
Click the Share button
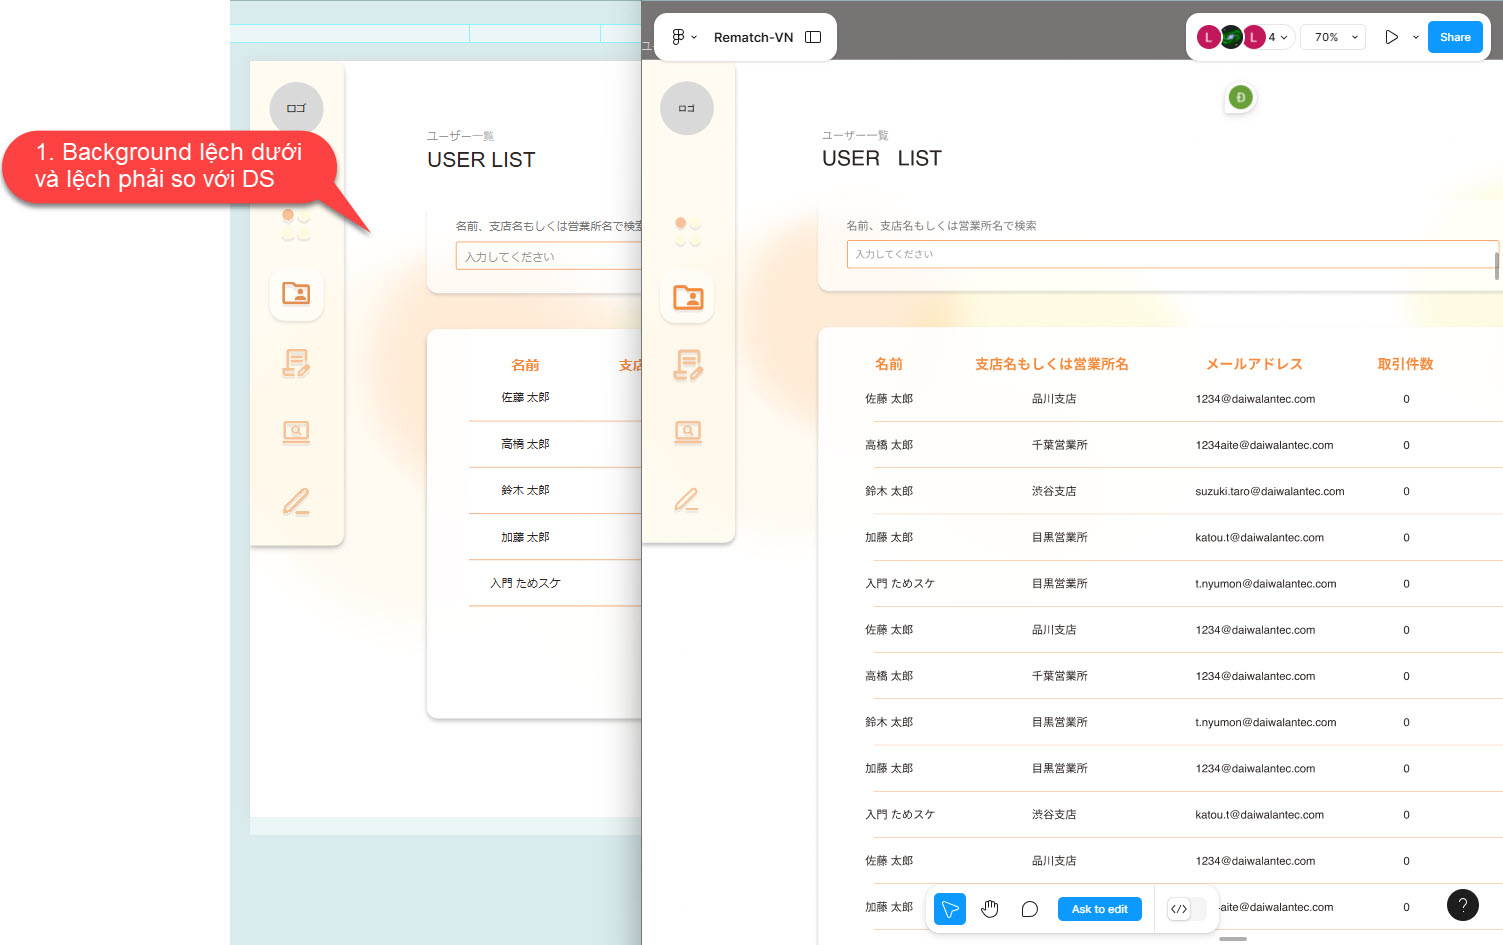point(1454,37)
